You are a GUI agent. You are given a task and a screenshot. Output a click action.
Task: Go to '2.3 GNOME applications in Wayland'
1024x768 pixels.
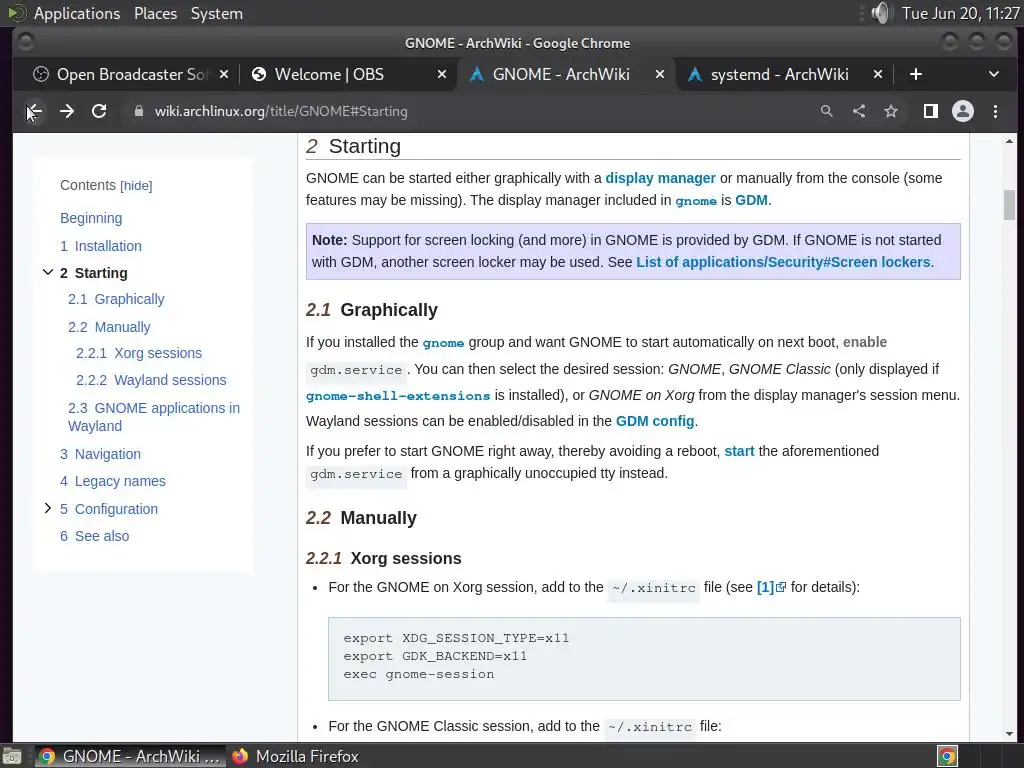point(154,417)
